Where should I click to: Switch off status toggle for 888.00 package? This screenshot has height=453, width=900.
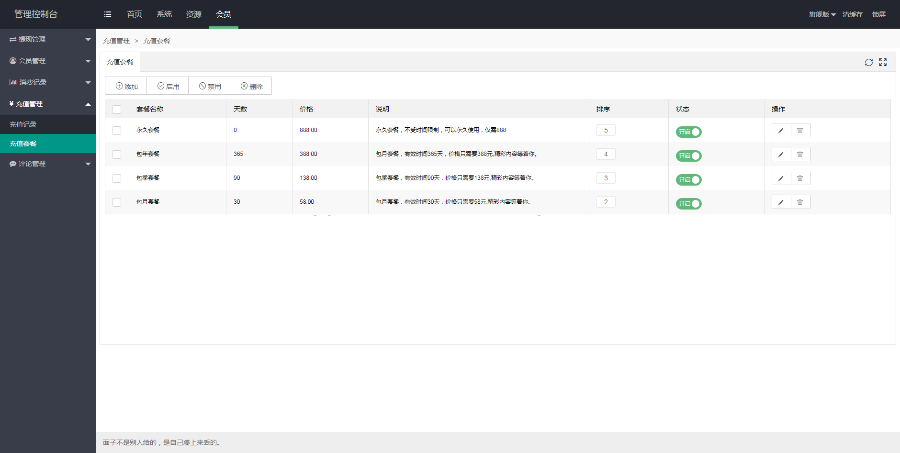click(x=689, y=131)
